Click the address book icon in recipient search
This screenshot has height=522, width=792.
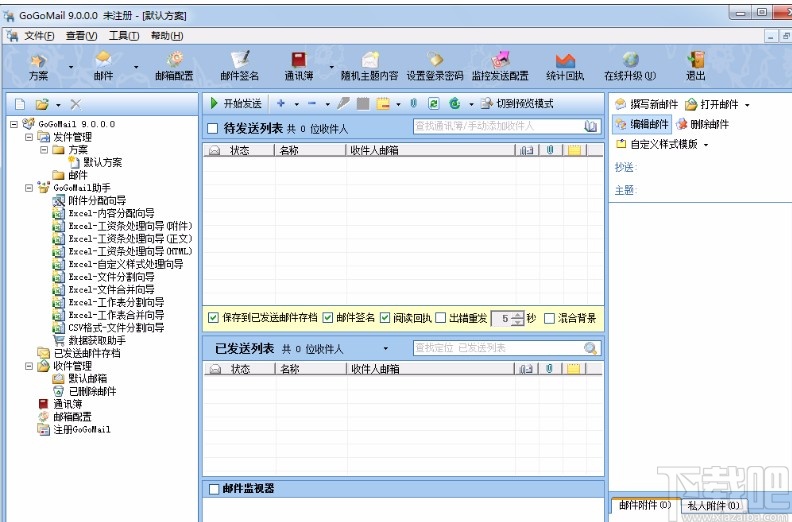pos(590,126)
